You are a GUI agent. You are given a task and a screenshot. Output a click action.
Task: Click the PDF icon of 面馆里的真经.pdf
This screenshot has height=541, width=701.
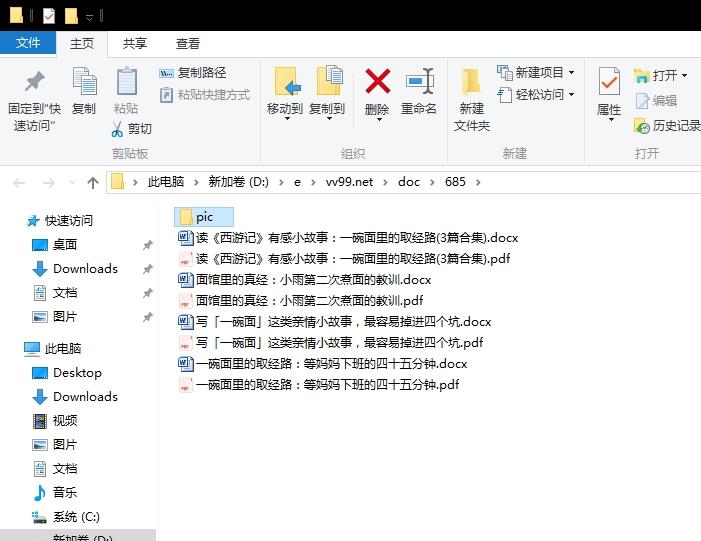click(186, 301)
